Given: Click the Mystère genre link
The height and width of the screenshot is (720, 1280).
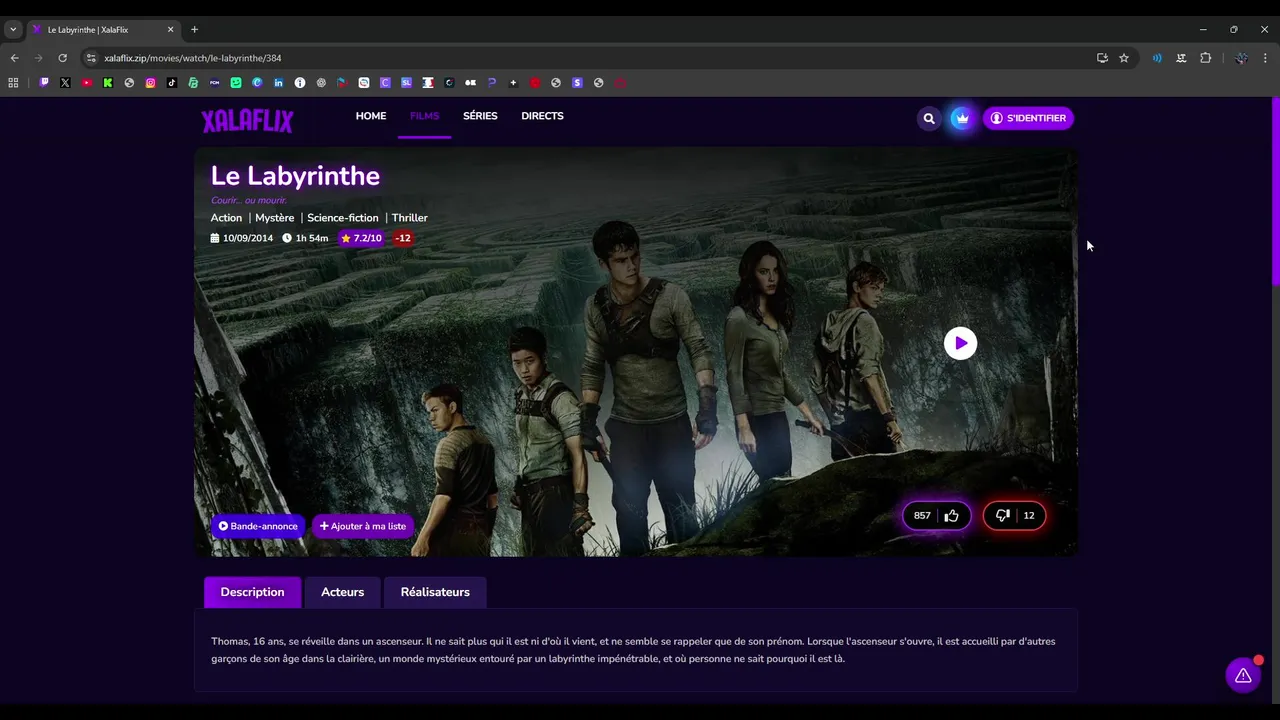Looking at the screenshot, I should [275, 218].
